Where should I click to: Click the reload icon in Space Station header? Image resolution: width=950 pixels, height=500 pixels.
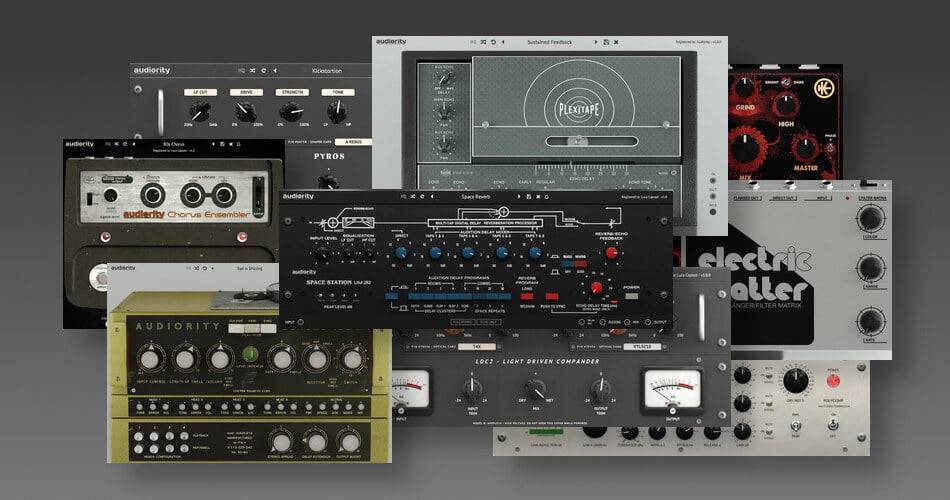(422, 197)
